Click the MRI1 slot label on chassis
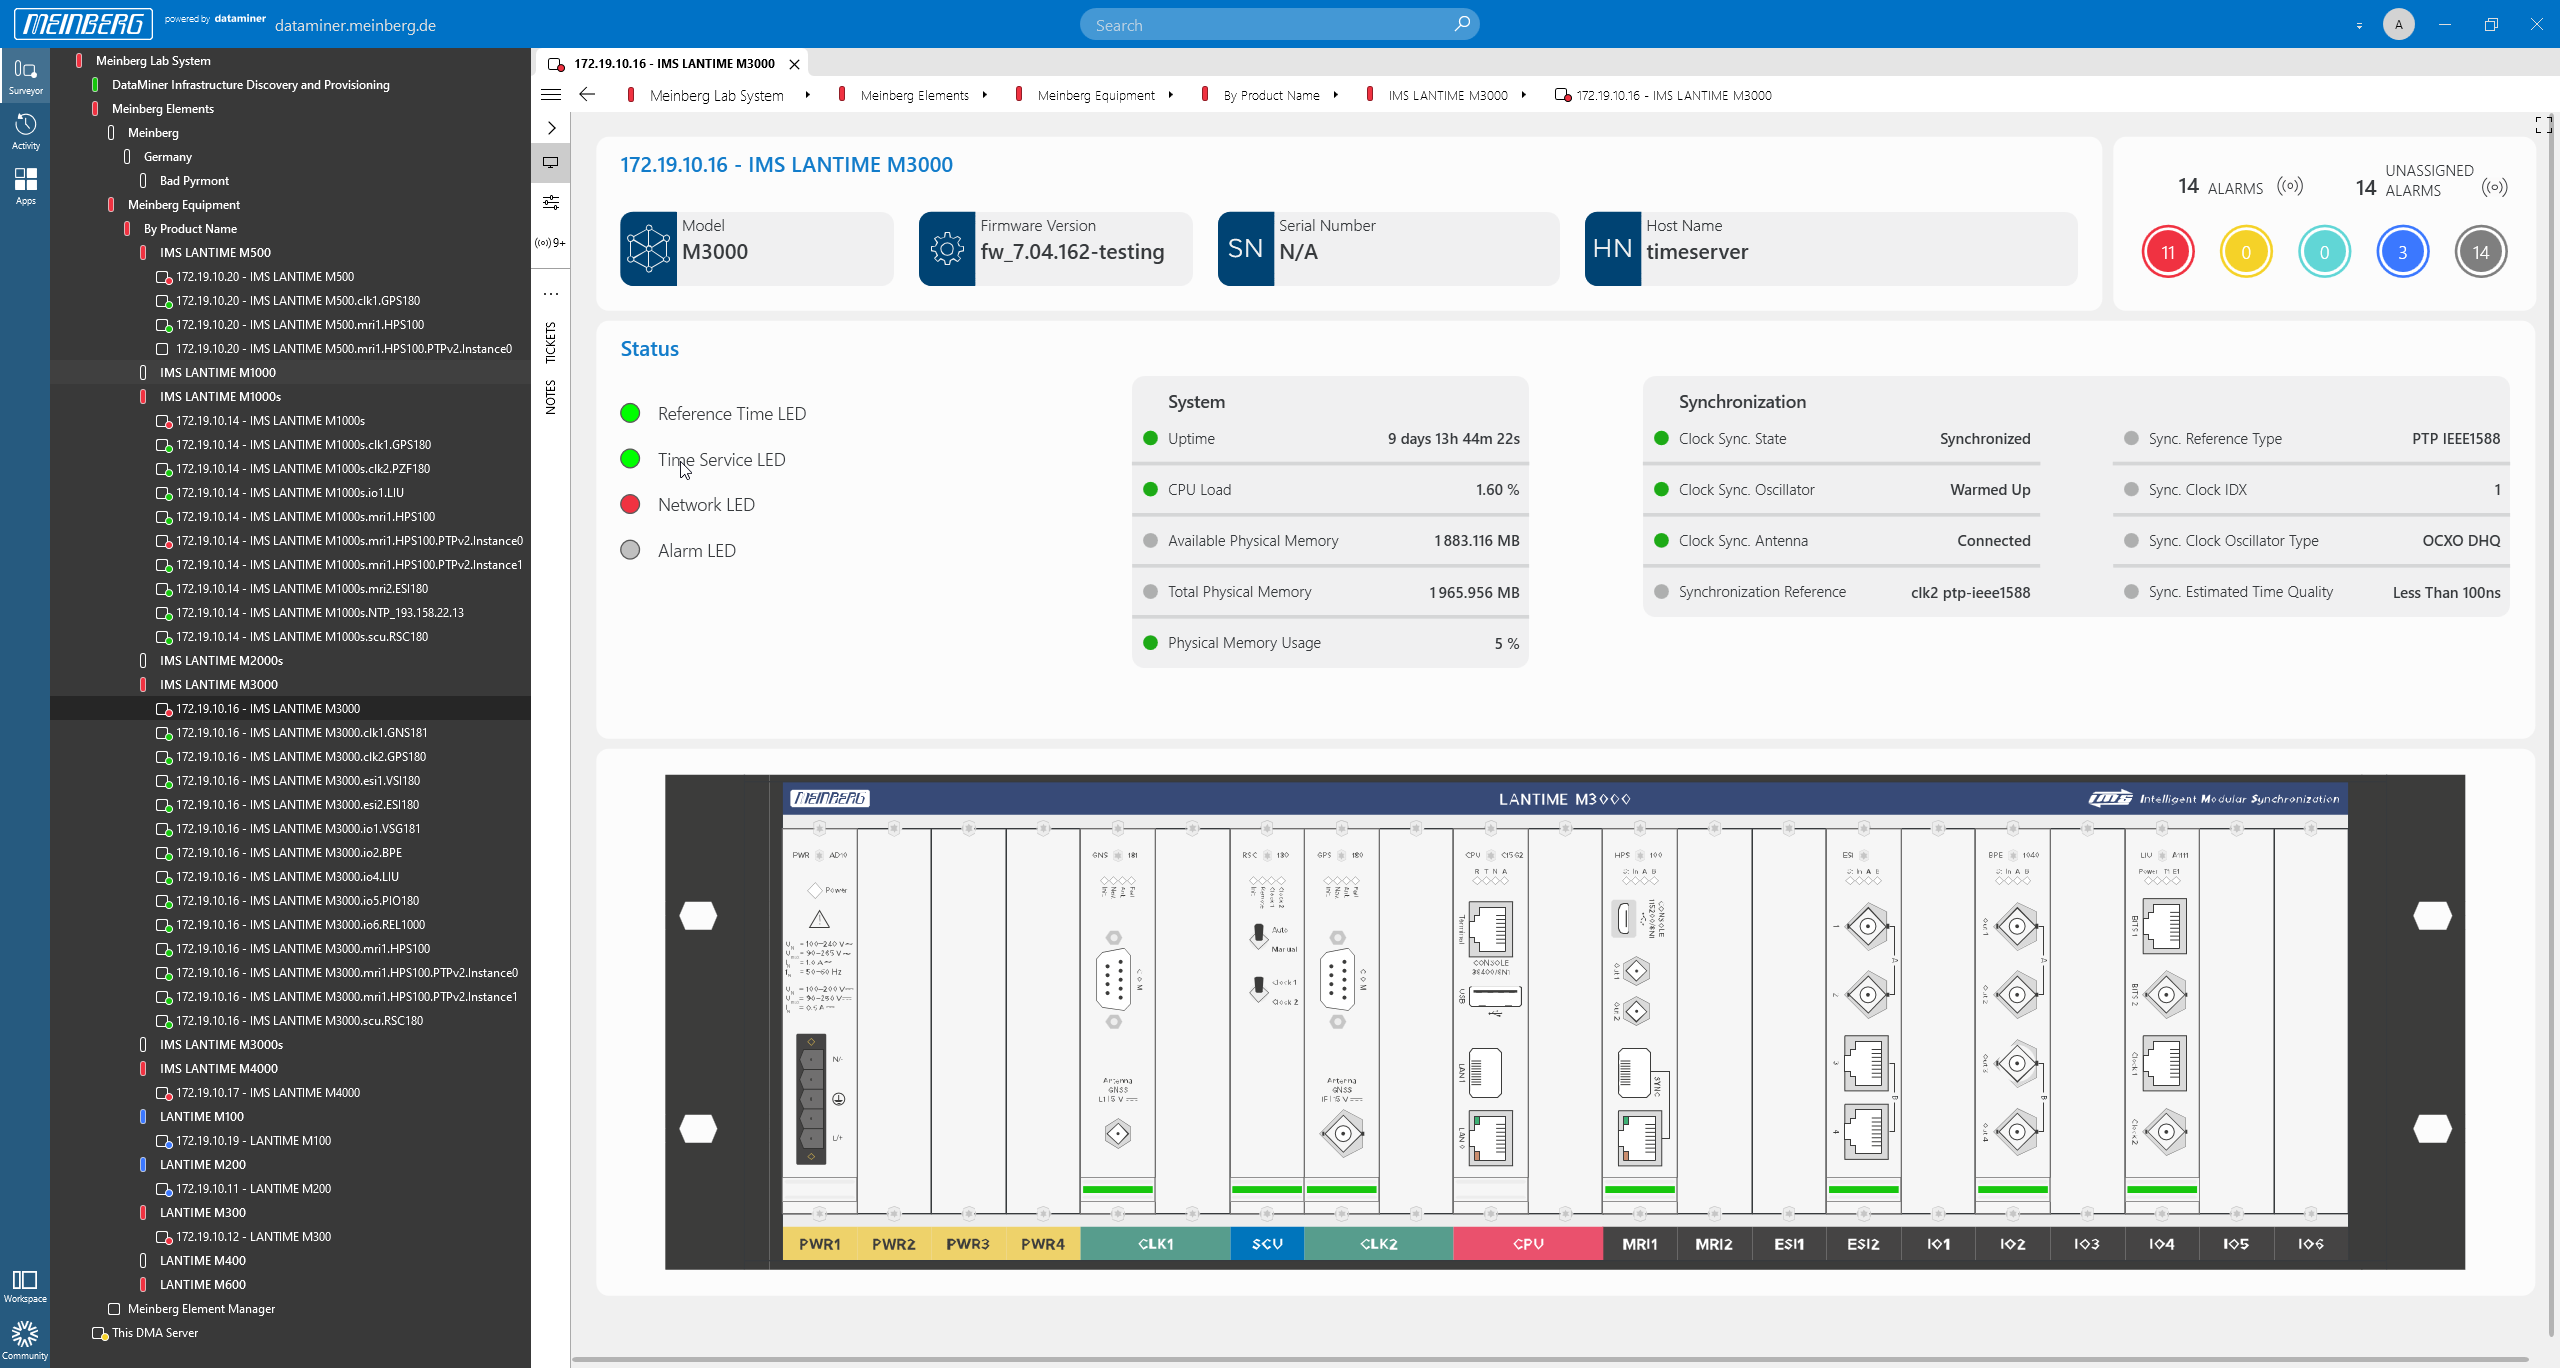 click(1640, 1244)
